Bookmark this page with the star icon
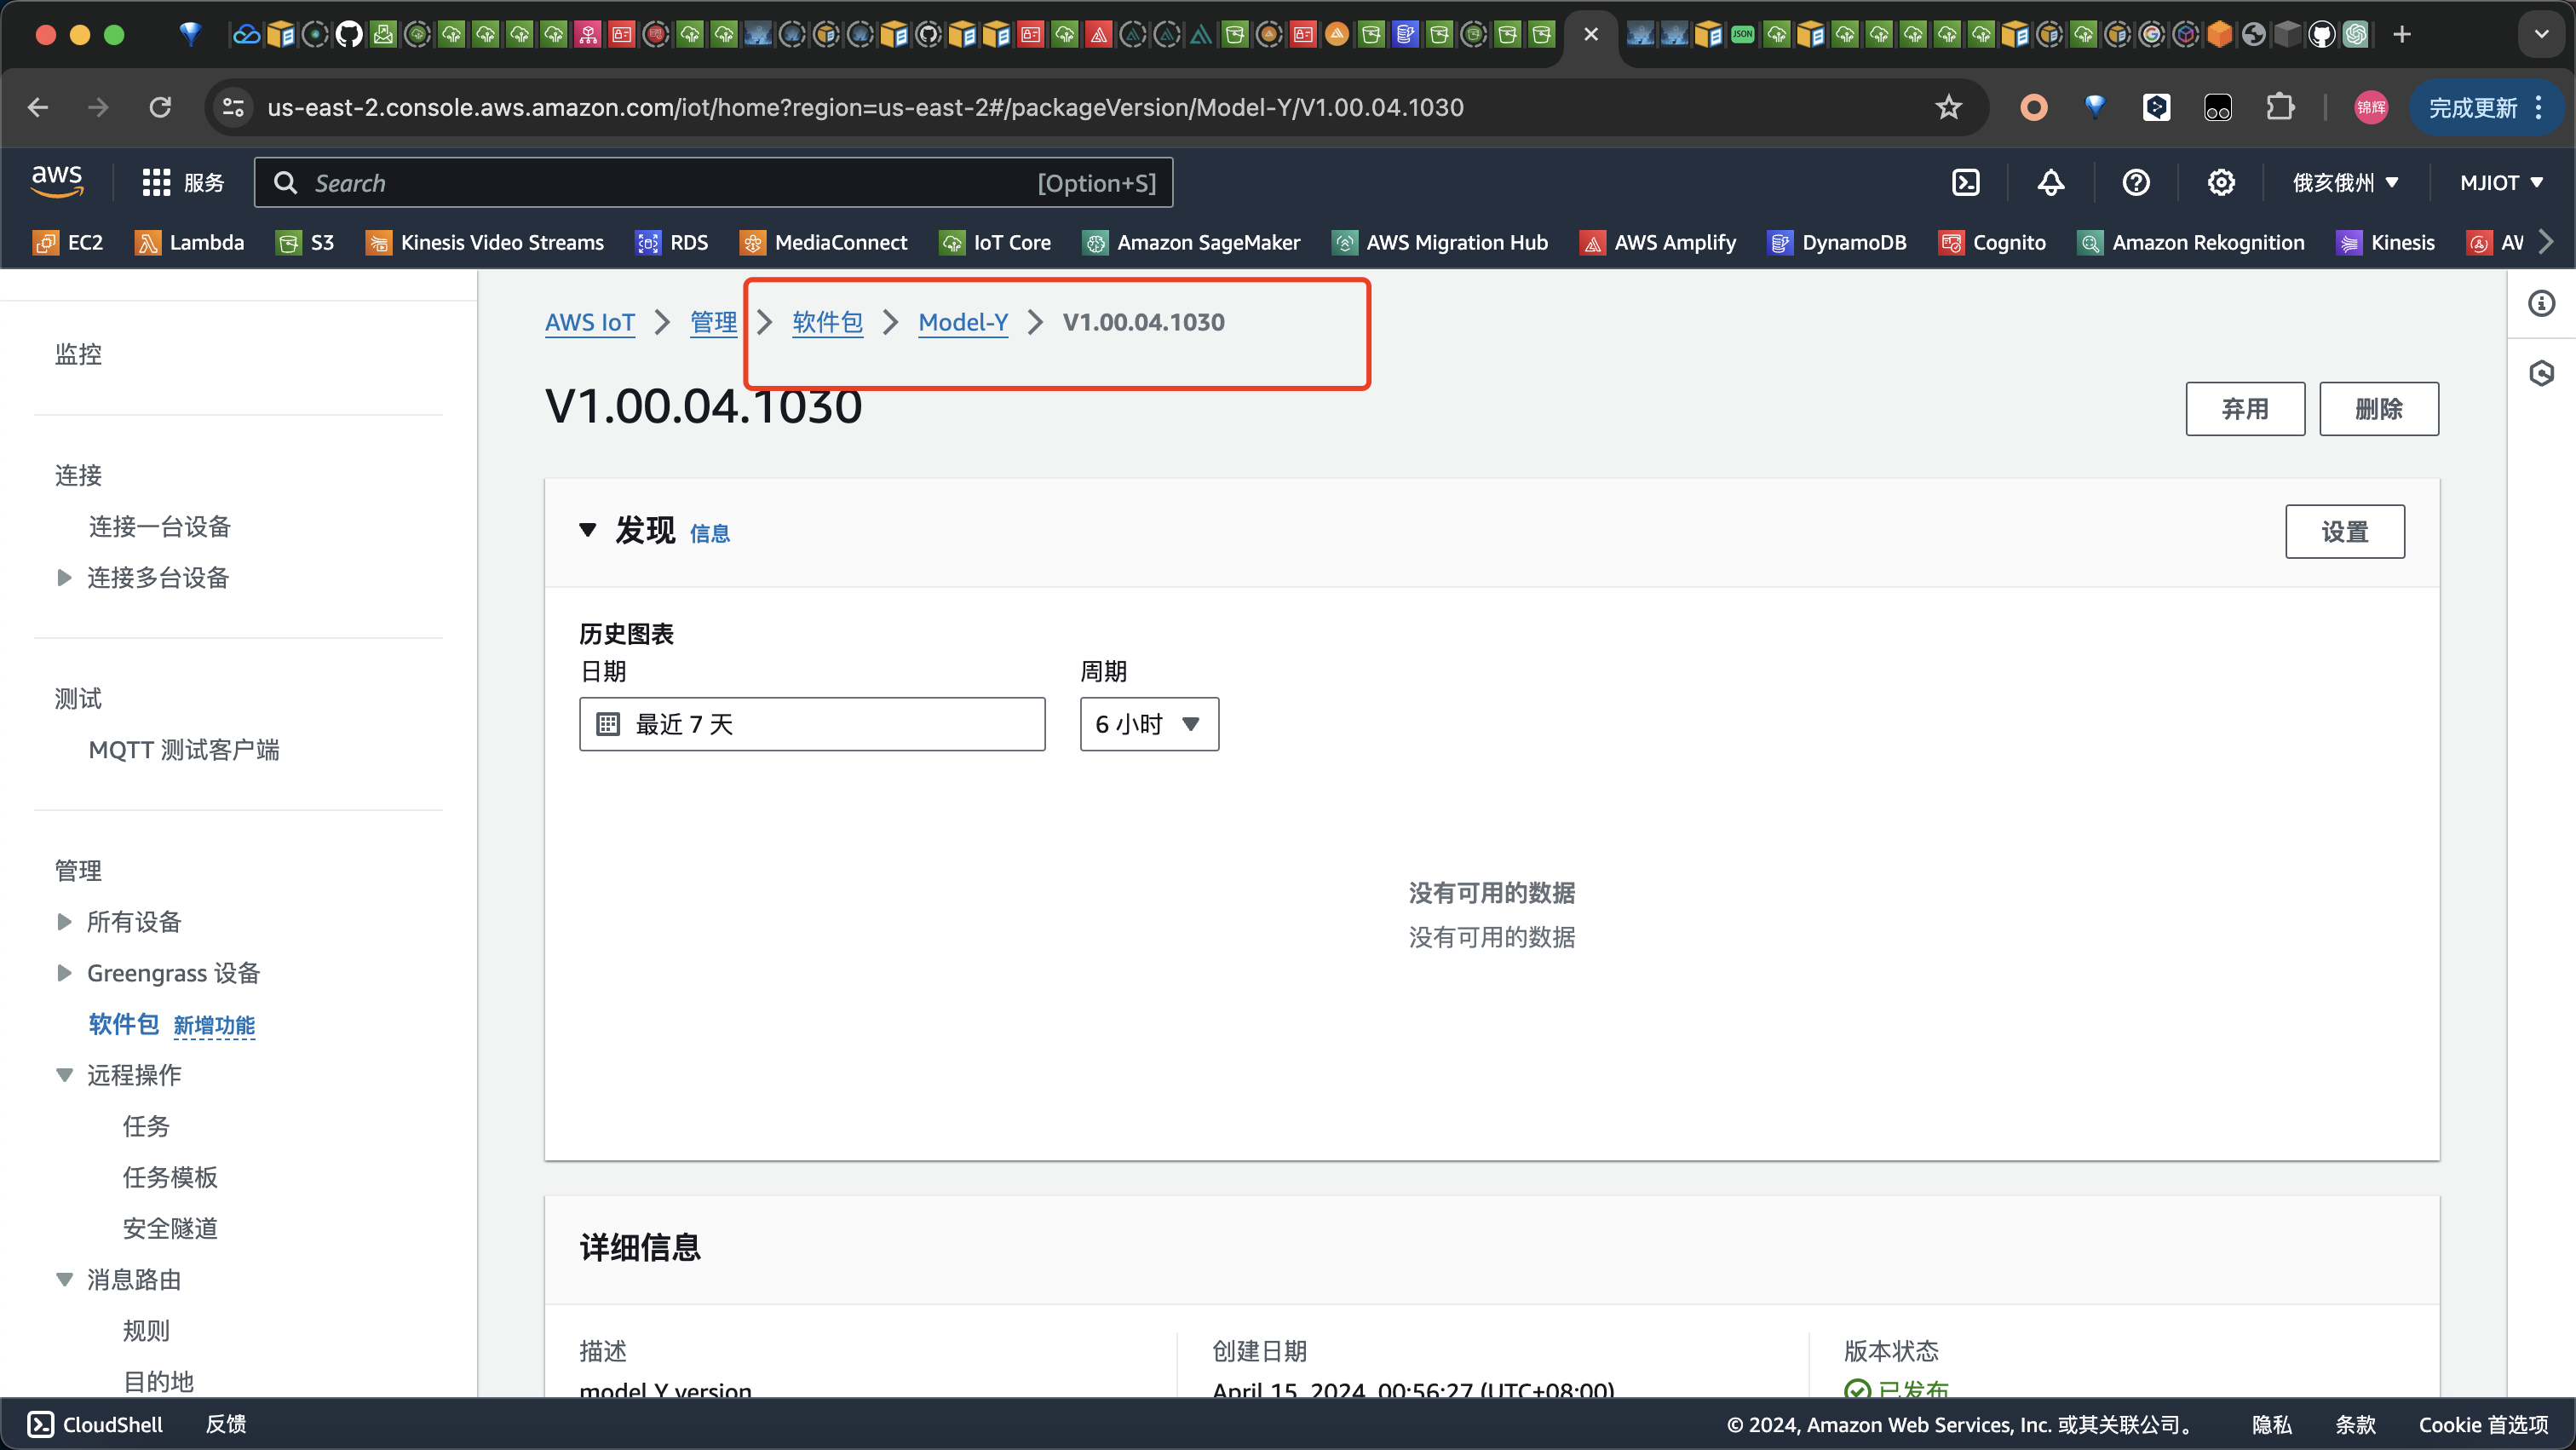This screenshot has width=2576, height=1450. click(x=1948, y=107)
